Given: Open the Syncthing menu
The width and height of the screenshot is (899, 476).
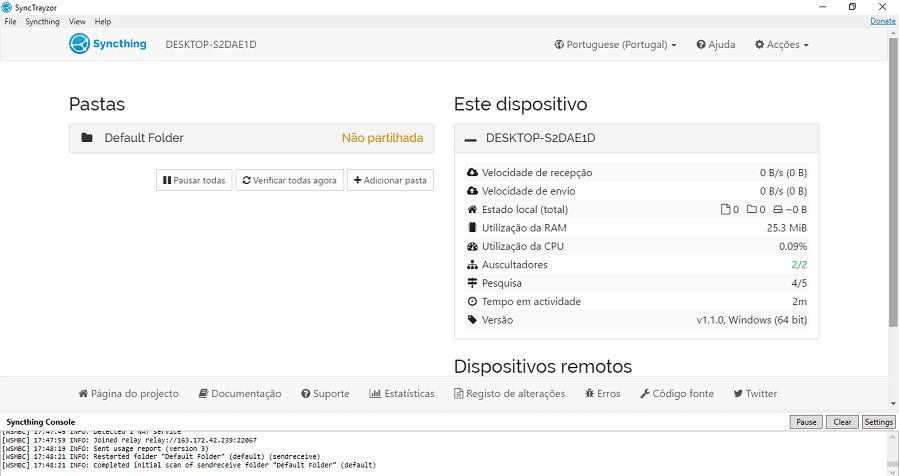Looking at the screenshot, I should 42,21.
